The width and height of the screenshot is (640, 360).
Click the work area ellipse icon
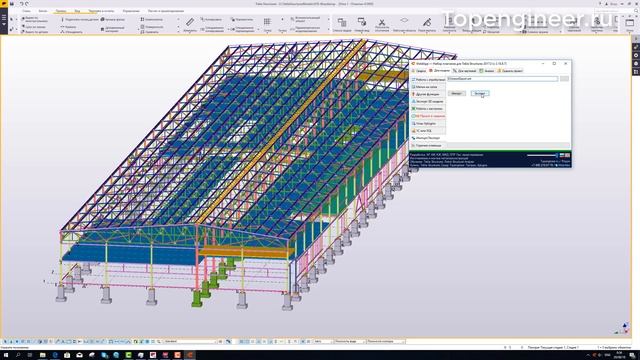(x=404, y=20)
